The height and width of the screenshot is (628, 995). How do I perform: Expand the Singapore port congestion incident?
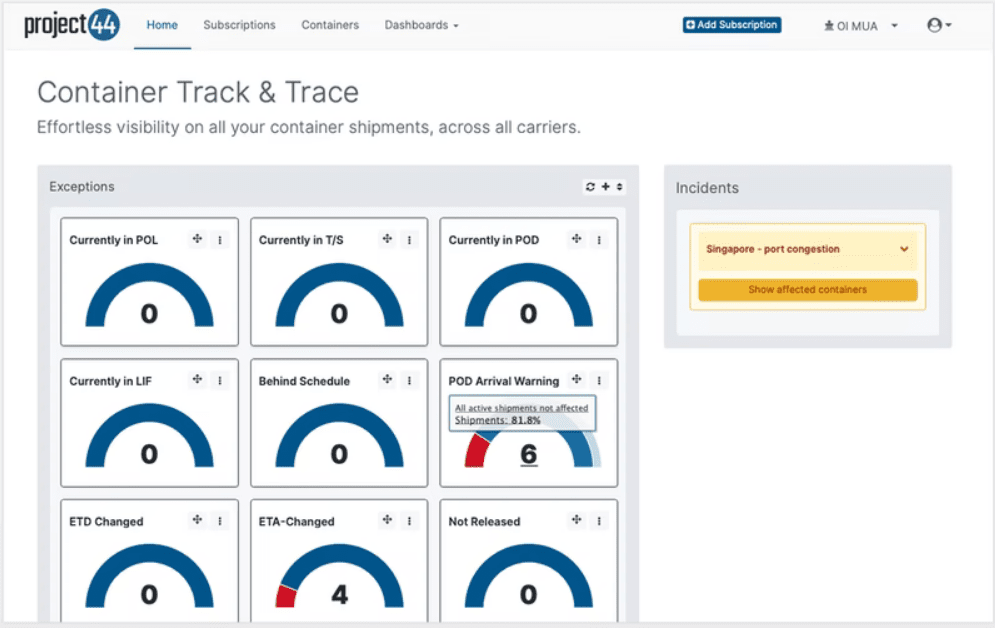click(904, 249)
